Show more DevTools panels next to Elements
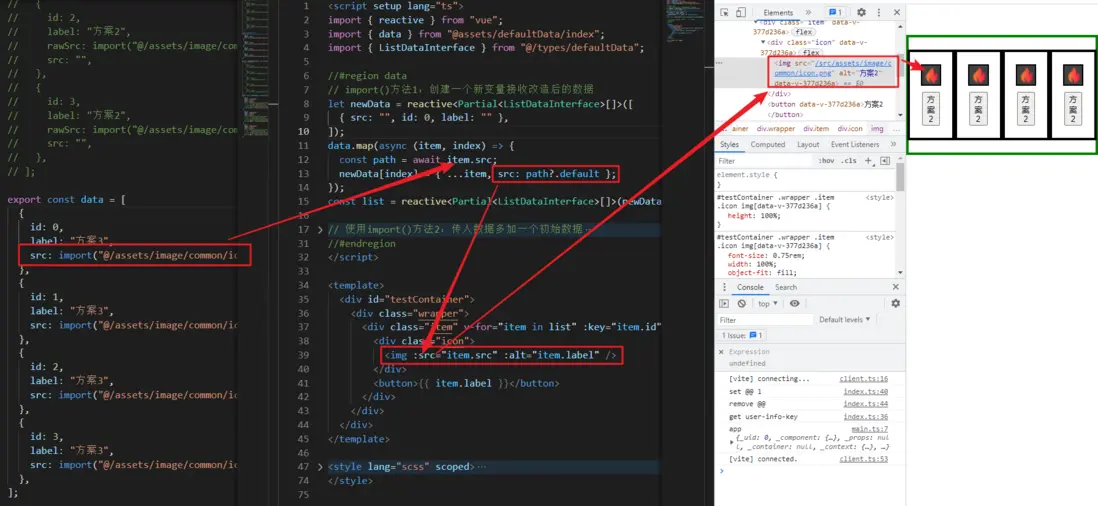Screen dimensions: 1098x506 pos(807,13)
